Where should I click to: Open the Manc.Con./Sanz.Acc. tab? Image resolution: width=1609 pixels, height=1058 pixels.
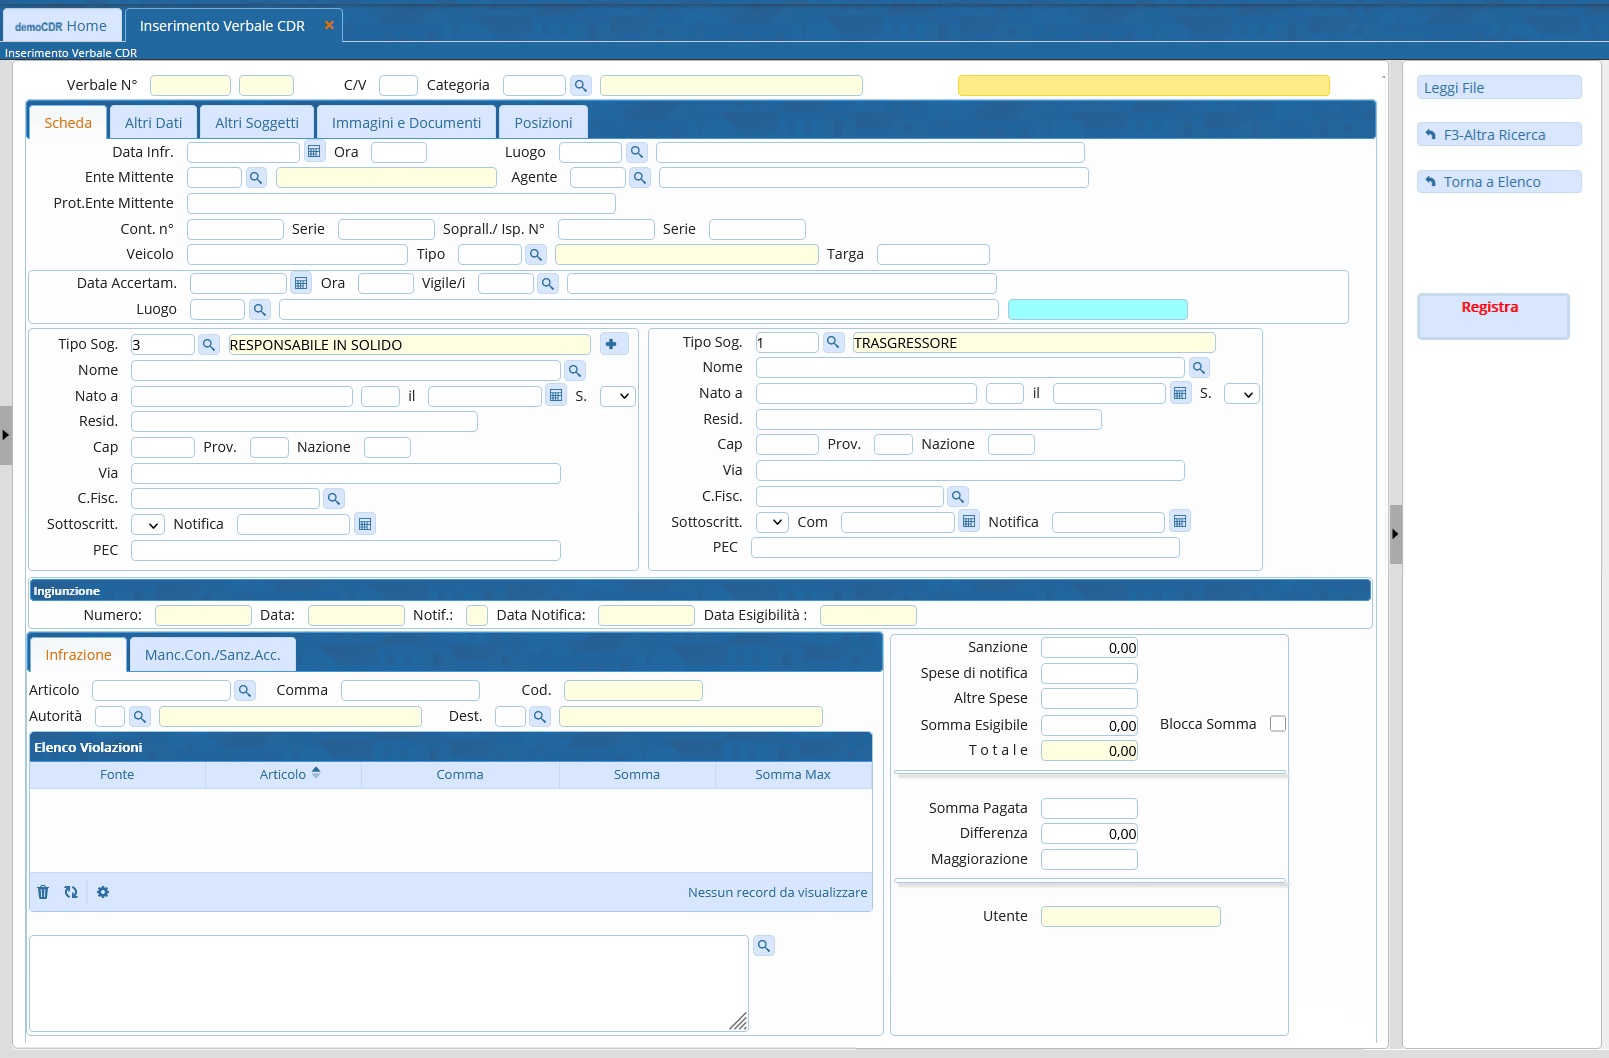(x=212, y=655)
